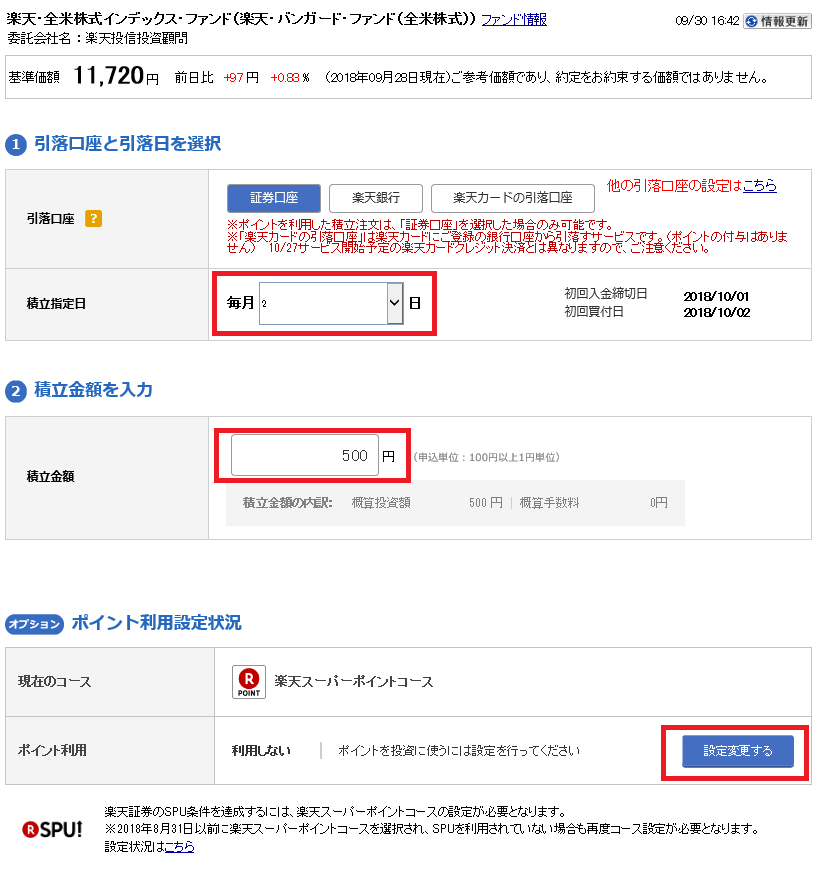
Task: Click the +0.83 % change value
Action: [x=290, y=78]
